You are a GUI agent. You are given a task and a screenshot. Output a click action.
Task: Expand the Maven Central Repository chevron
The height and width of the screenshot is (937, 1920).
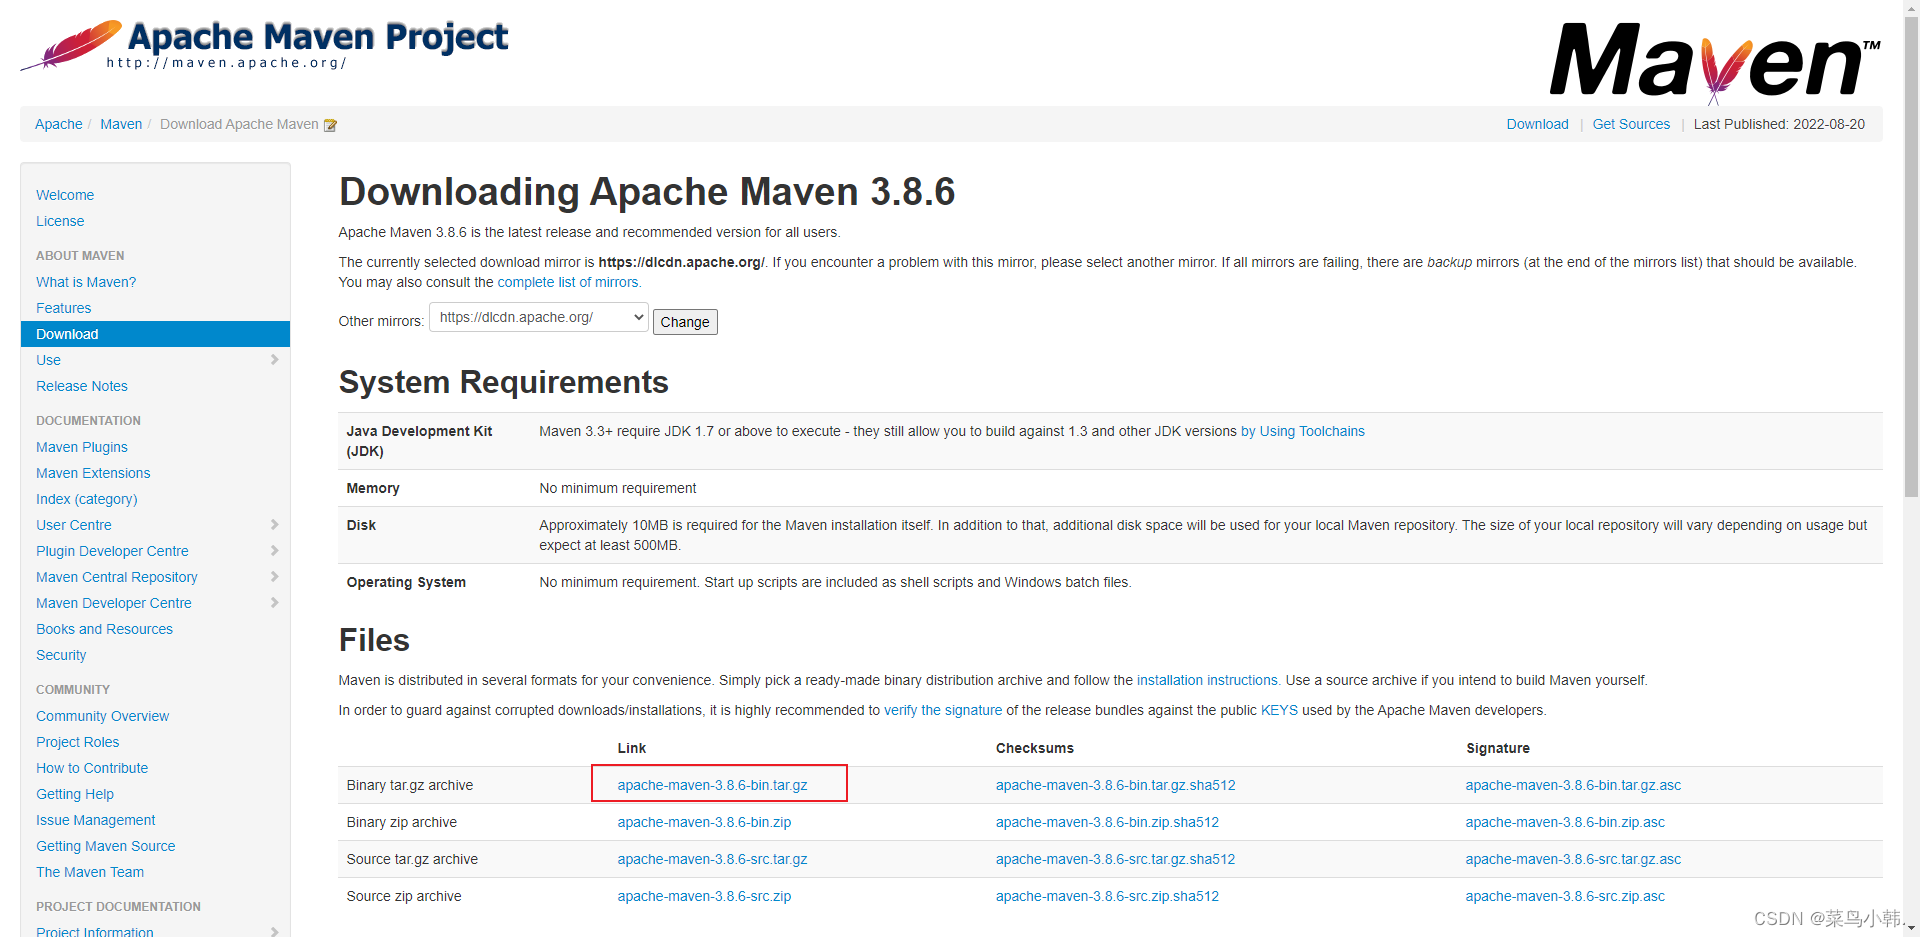coord(274,577)
